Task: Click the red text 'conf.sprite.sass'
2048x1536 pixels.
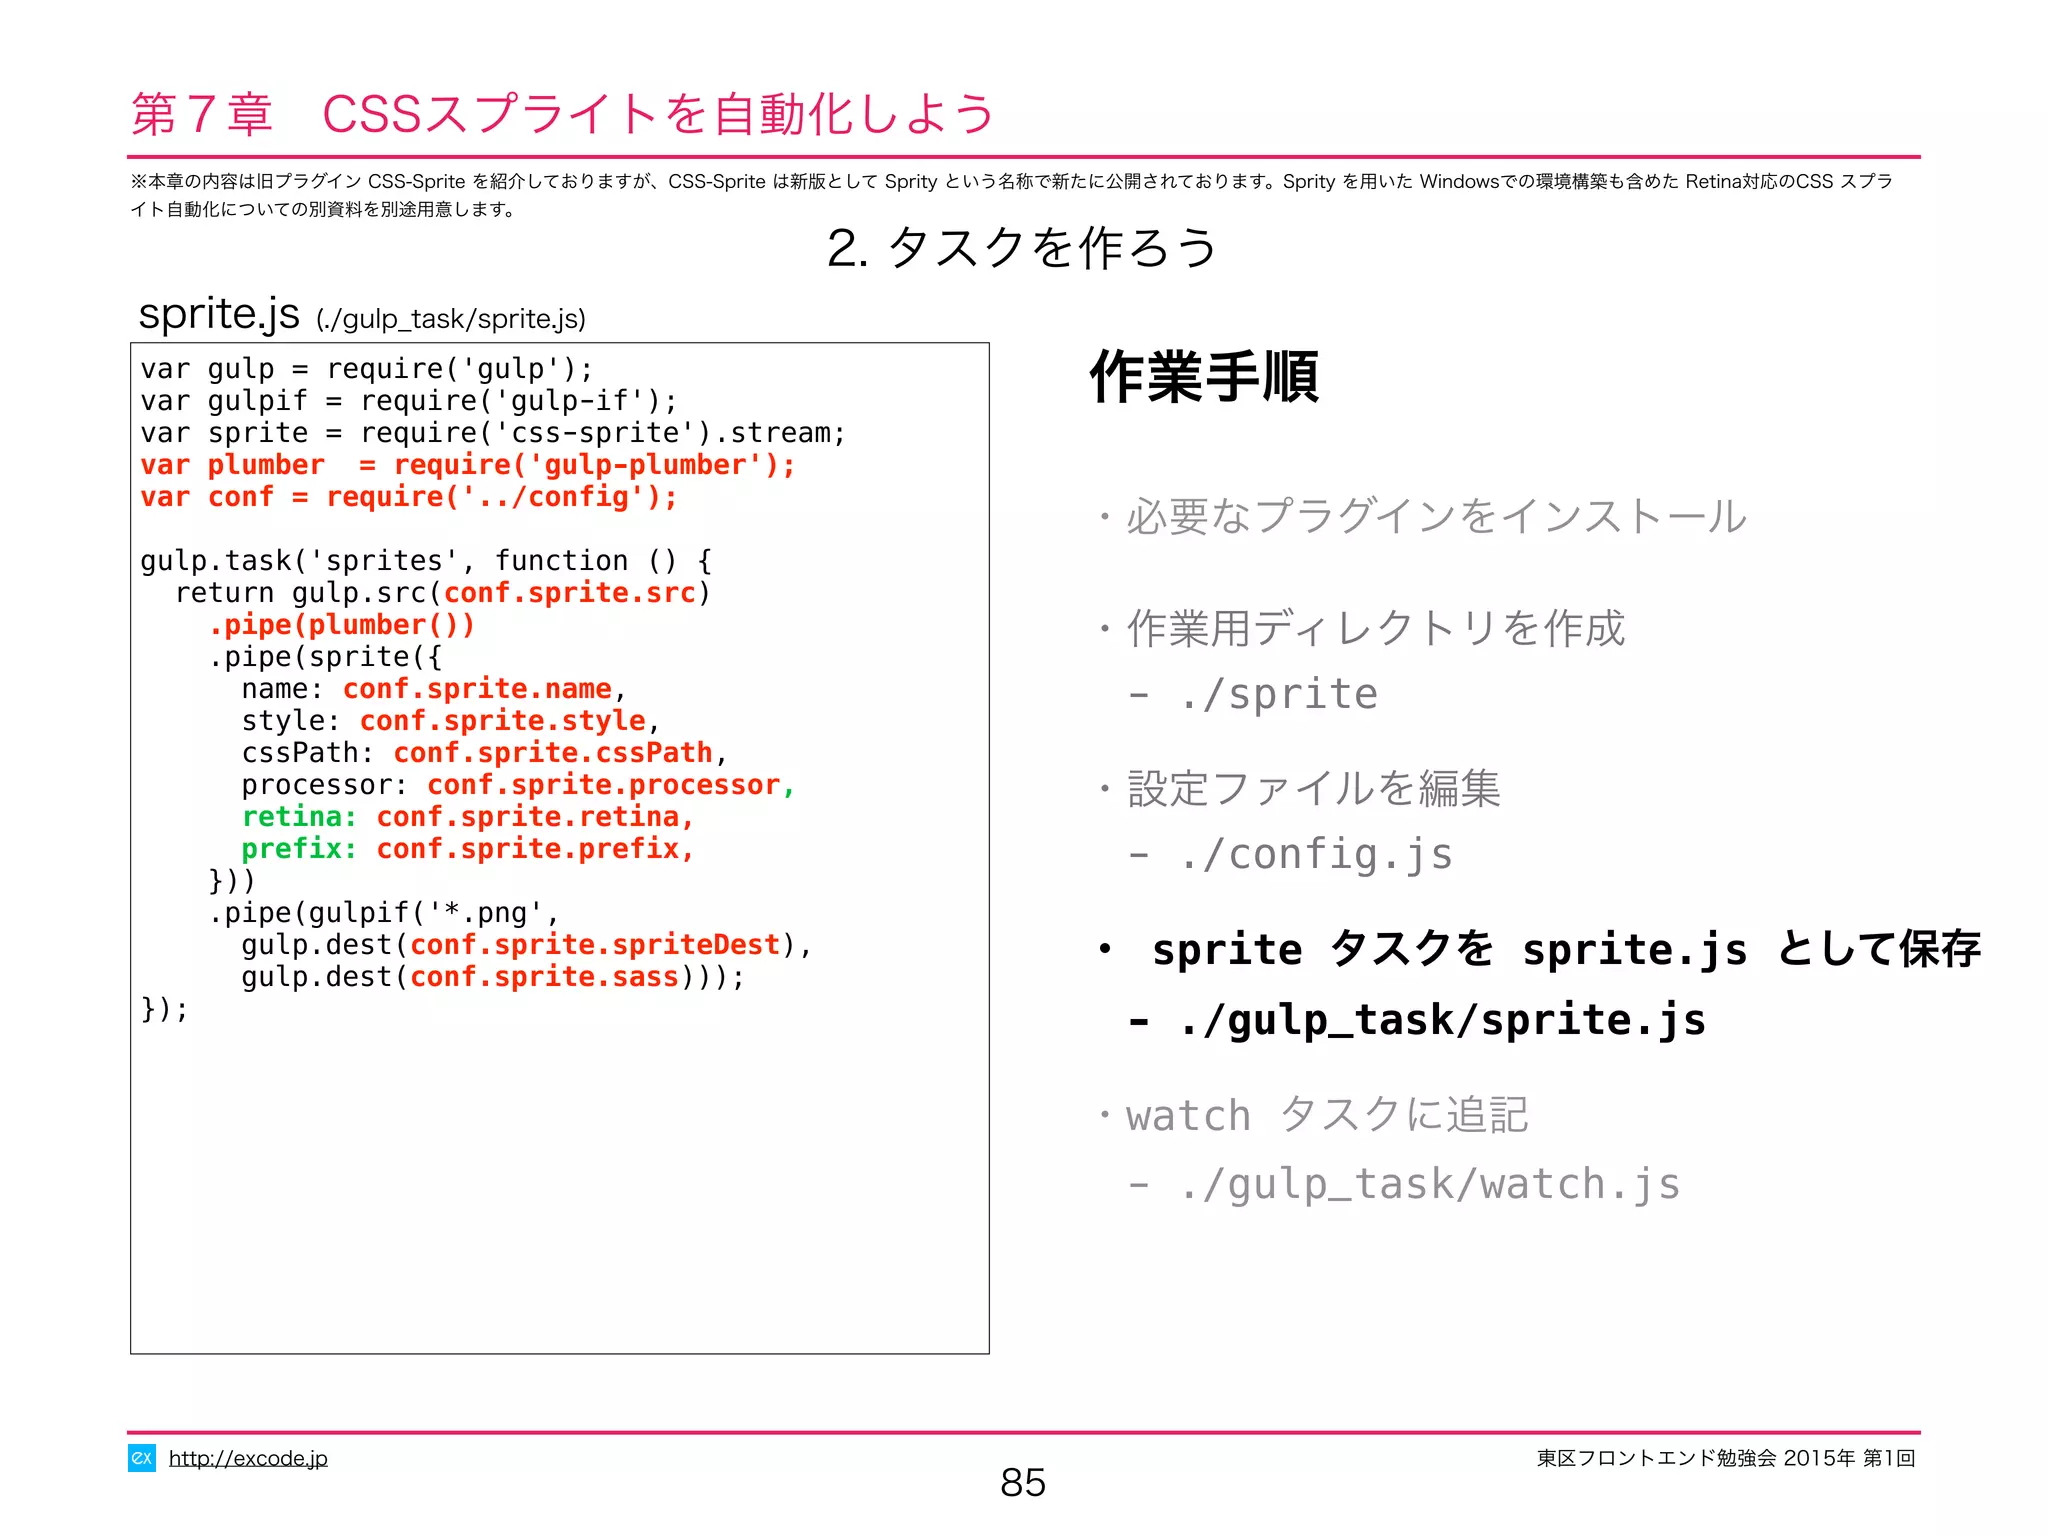Action: 544,977
